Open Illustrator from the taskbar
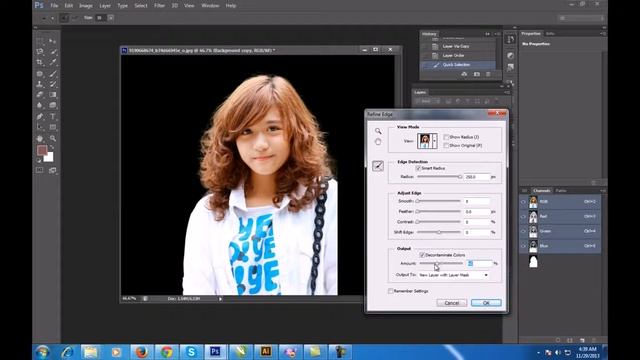 265,351
